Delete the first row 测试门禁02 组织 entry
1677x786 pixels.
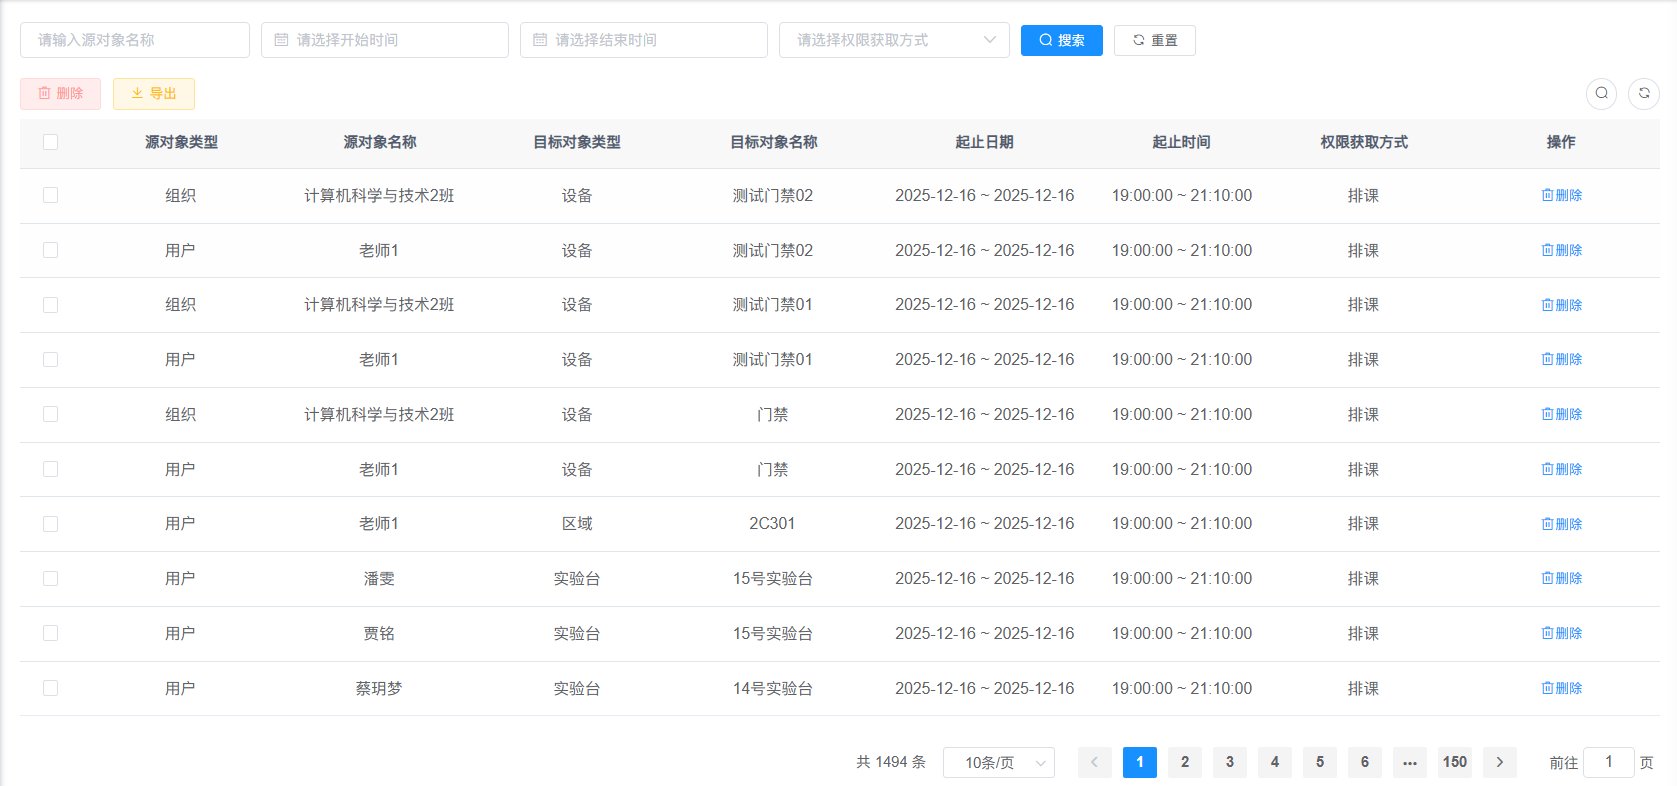[x=1561, y=196]
